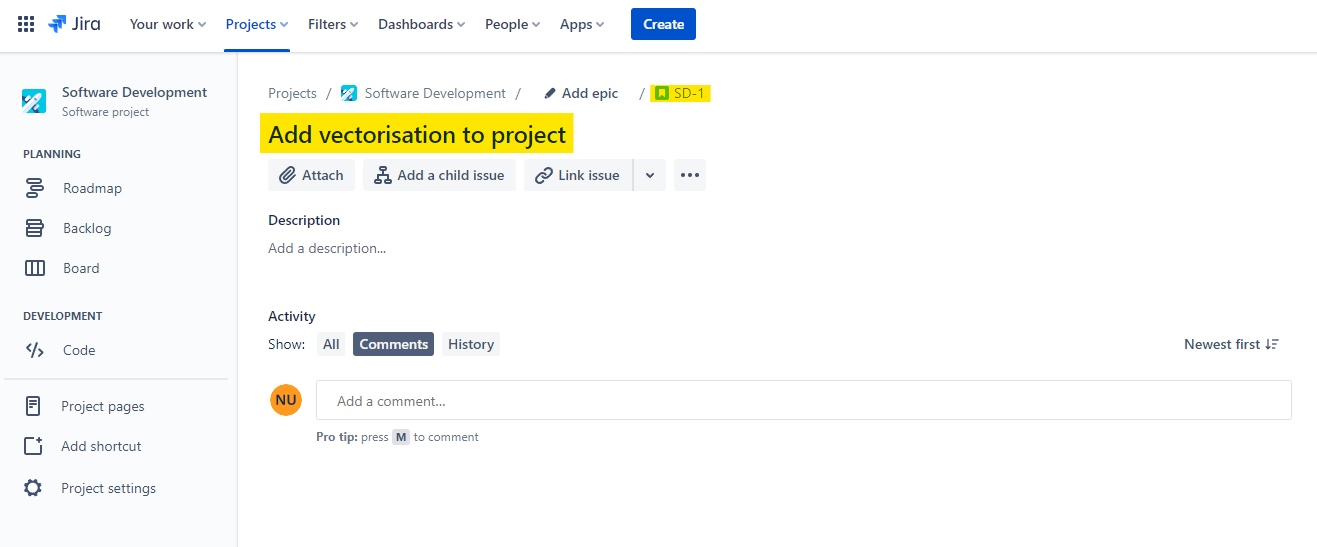1317x547 pixels.
Task: Open the Dashboards dropdown
Action: pyautogui.click(x=421, y=24)
